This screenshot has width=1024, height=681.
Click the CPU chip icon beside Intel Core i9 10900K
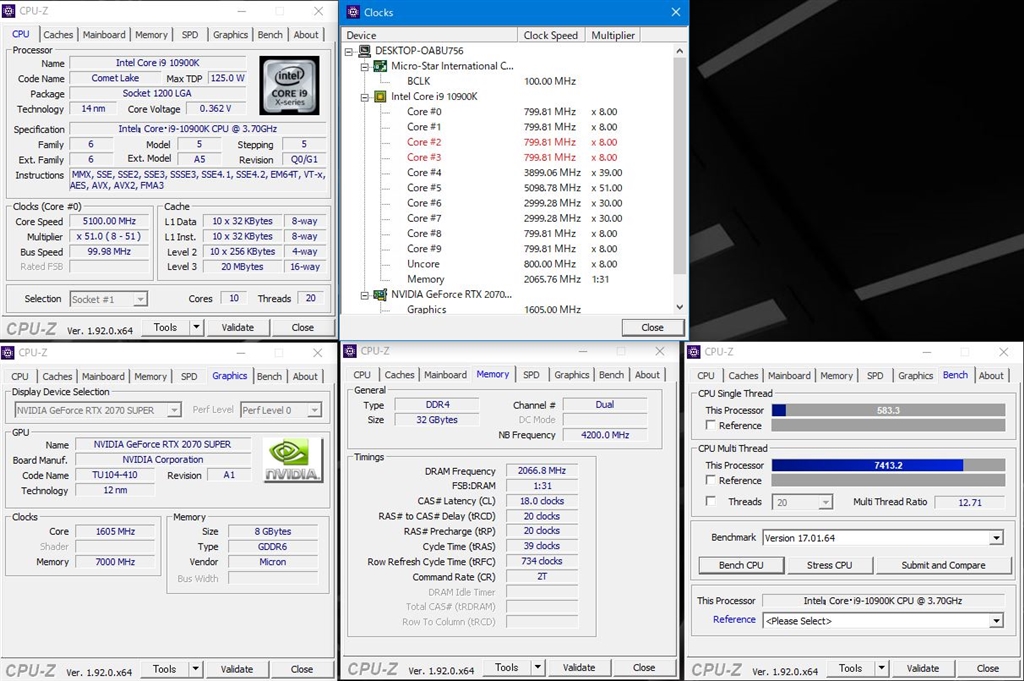pyautogui.click(x=380, y=97)
